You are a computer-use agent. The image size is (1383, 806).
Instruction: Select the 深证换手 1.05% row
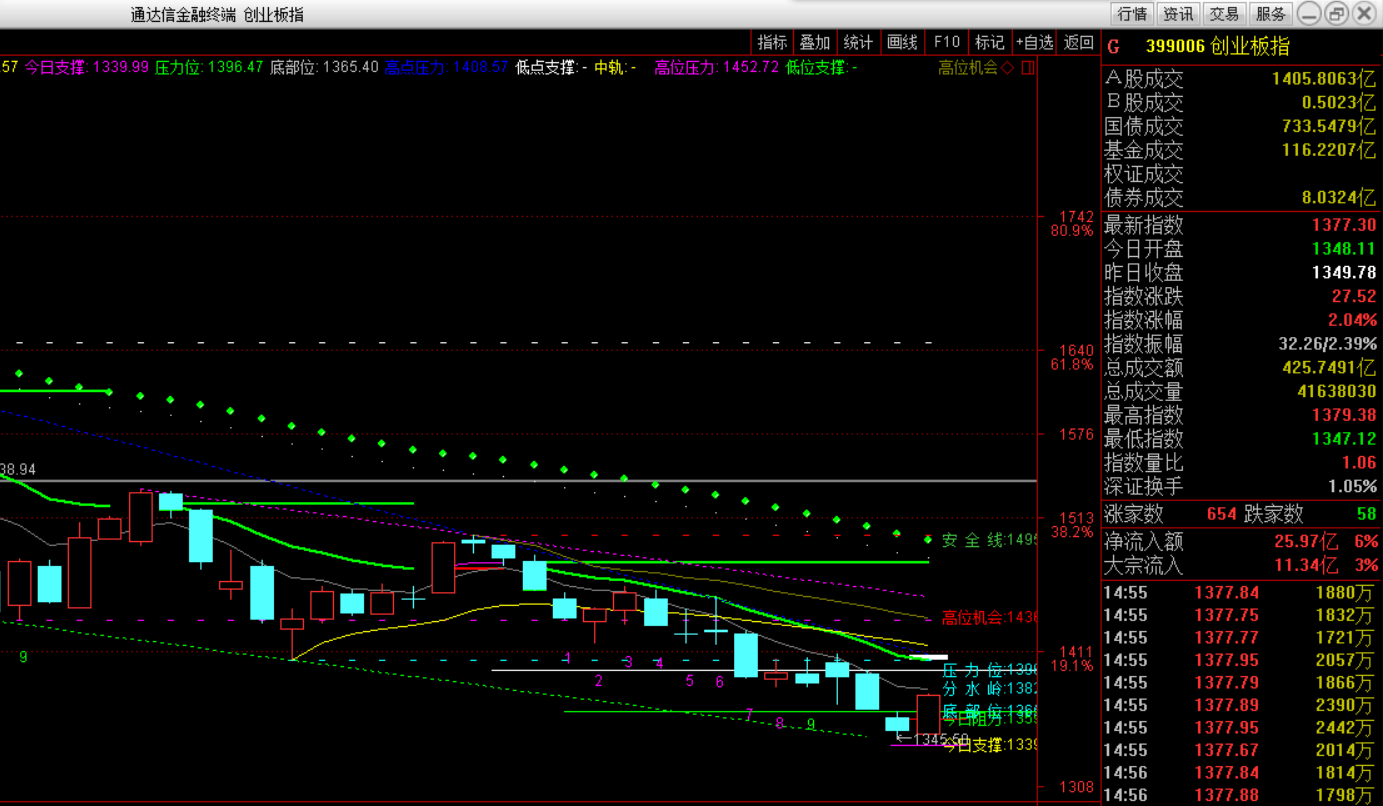1240,486
